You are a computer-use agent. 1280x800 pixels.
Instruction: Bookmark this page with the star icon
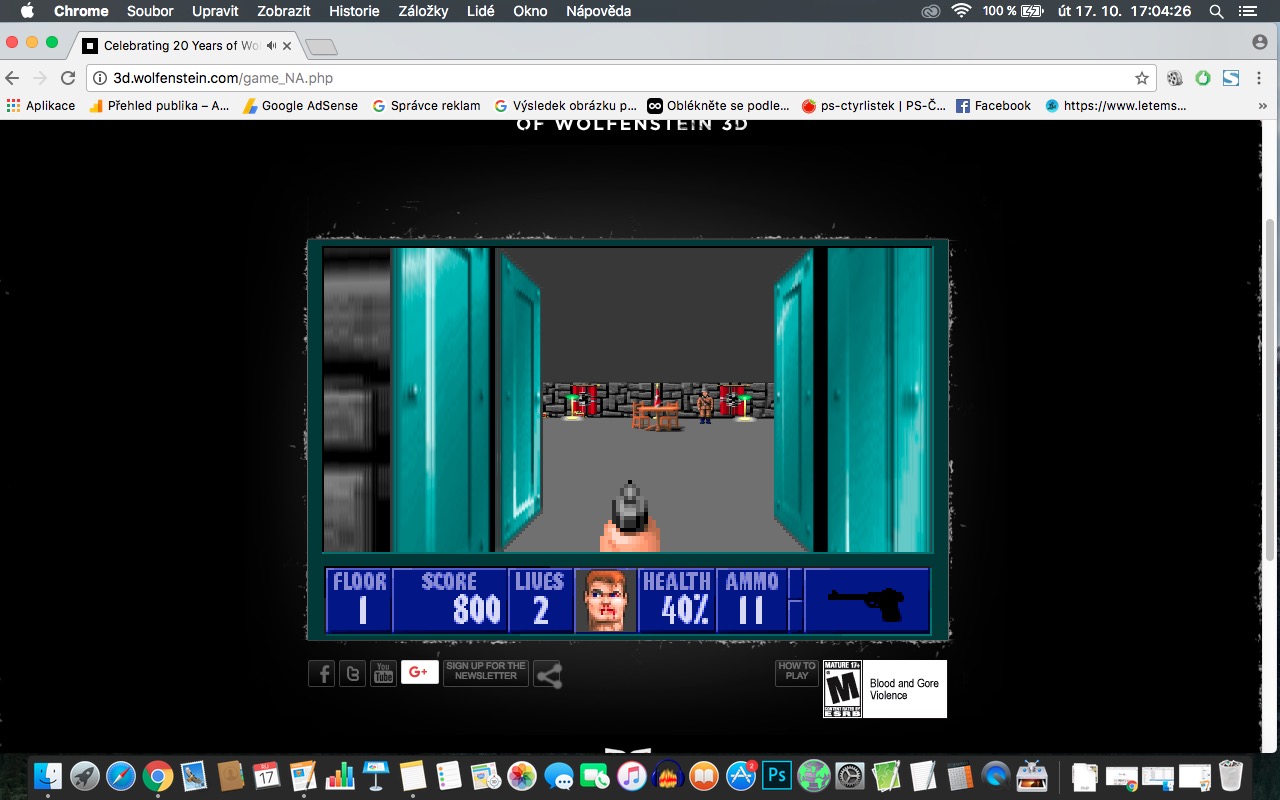1141,78
